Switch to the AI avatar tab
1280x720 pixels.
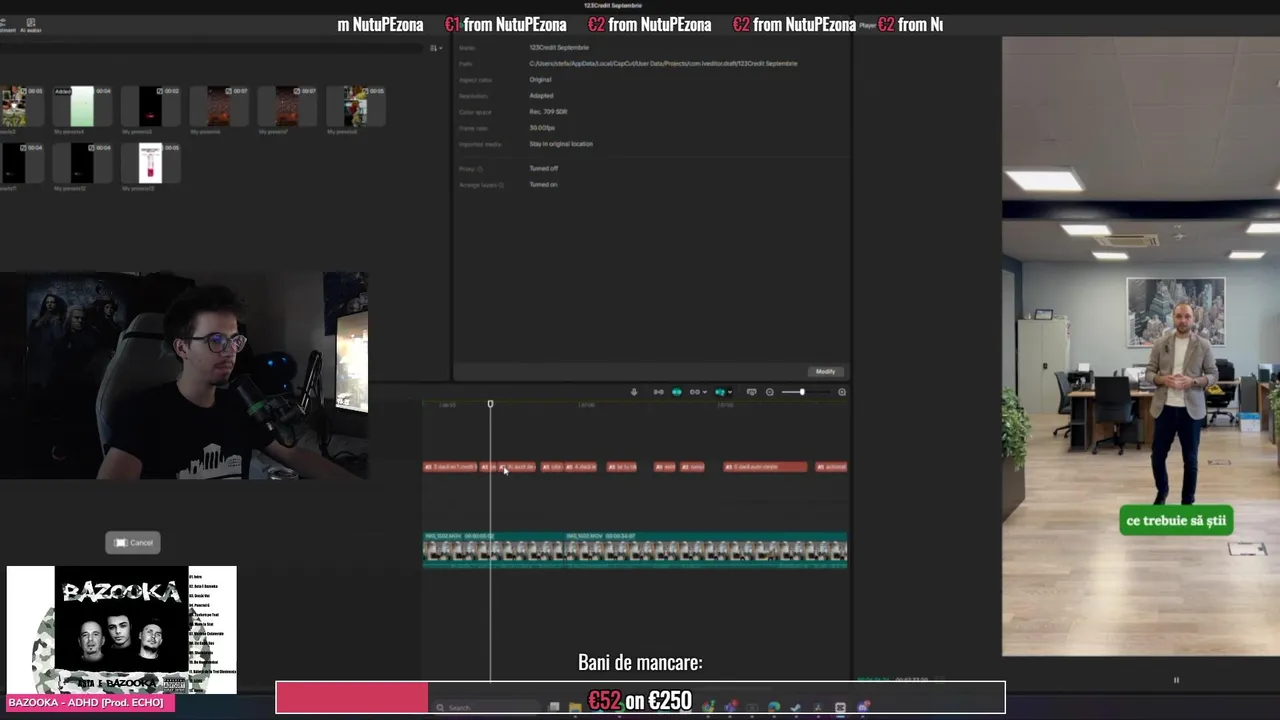(x=31, y=26)
